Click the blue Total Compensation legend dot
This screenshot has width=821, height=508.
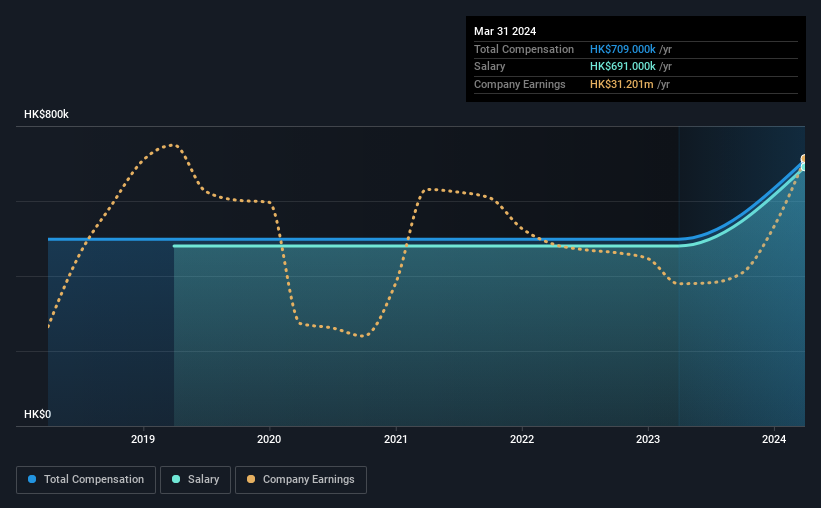[32, 479]
